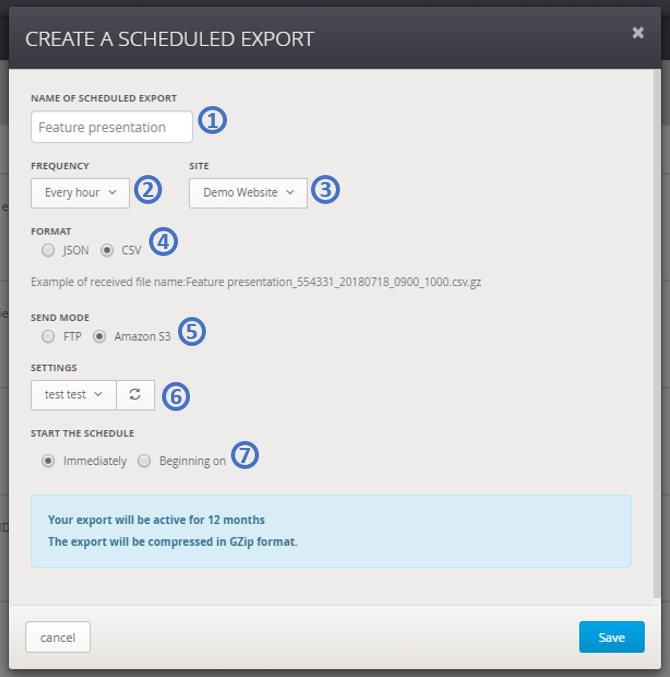
Task: Select the JSON format option
Action: pyautogui.click(x=47, y=250)
